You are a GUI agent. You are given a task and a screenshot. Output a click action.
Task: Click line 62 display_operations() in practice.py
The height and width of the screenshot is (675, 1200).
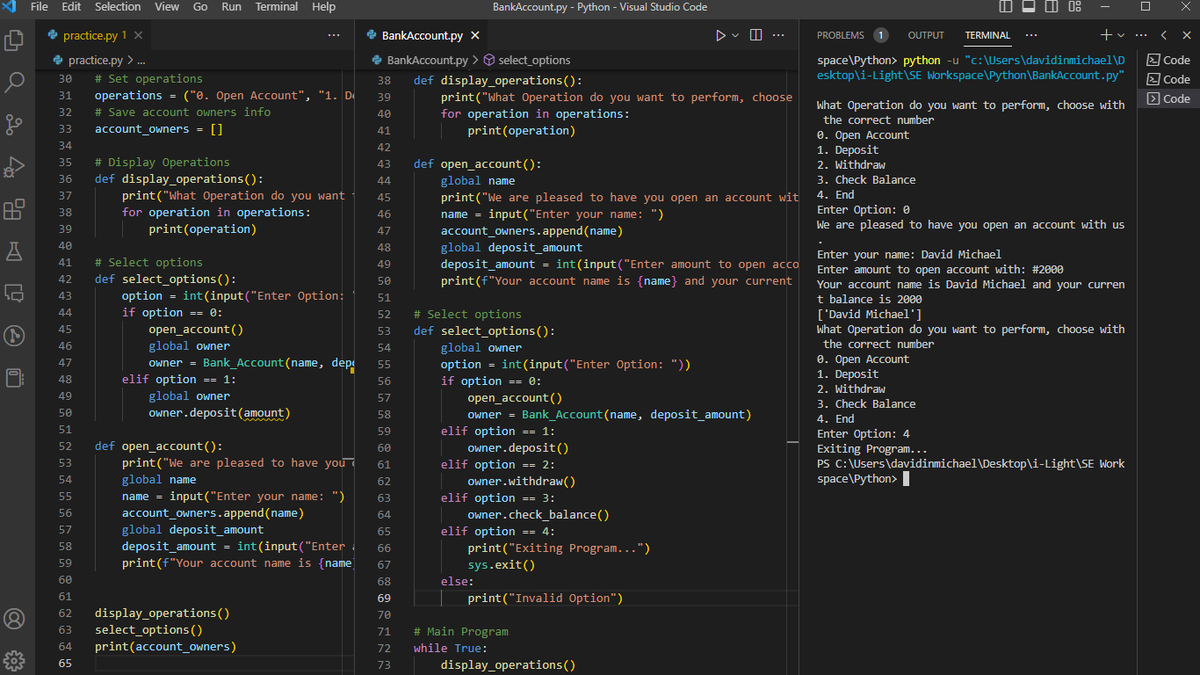162,613
